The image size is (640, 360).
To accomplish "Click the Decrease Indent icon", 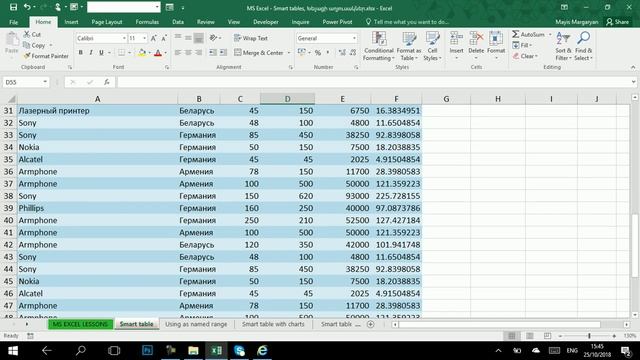I will (x=213, y=53).
